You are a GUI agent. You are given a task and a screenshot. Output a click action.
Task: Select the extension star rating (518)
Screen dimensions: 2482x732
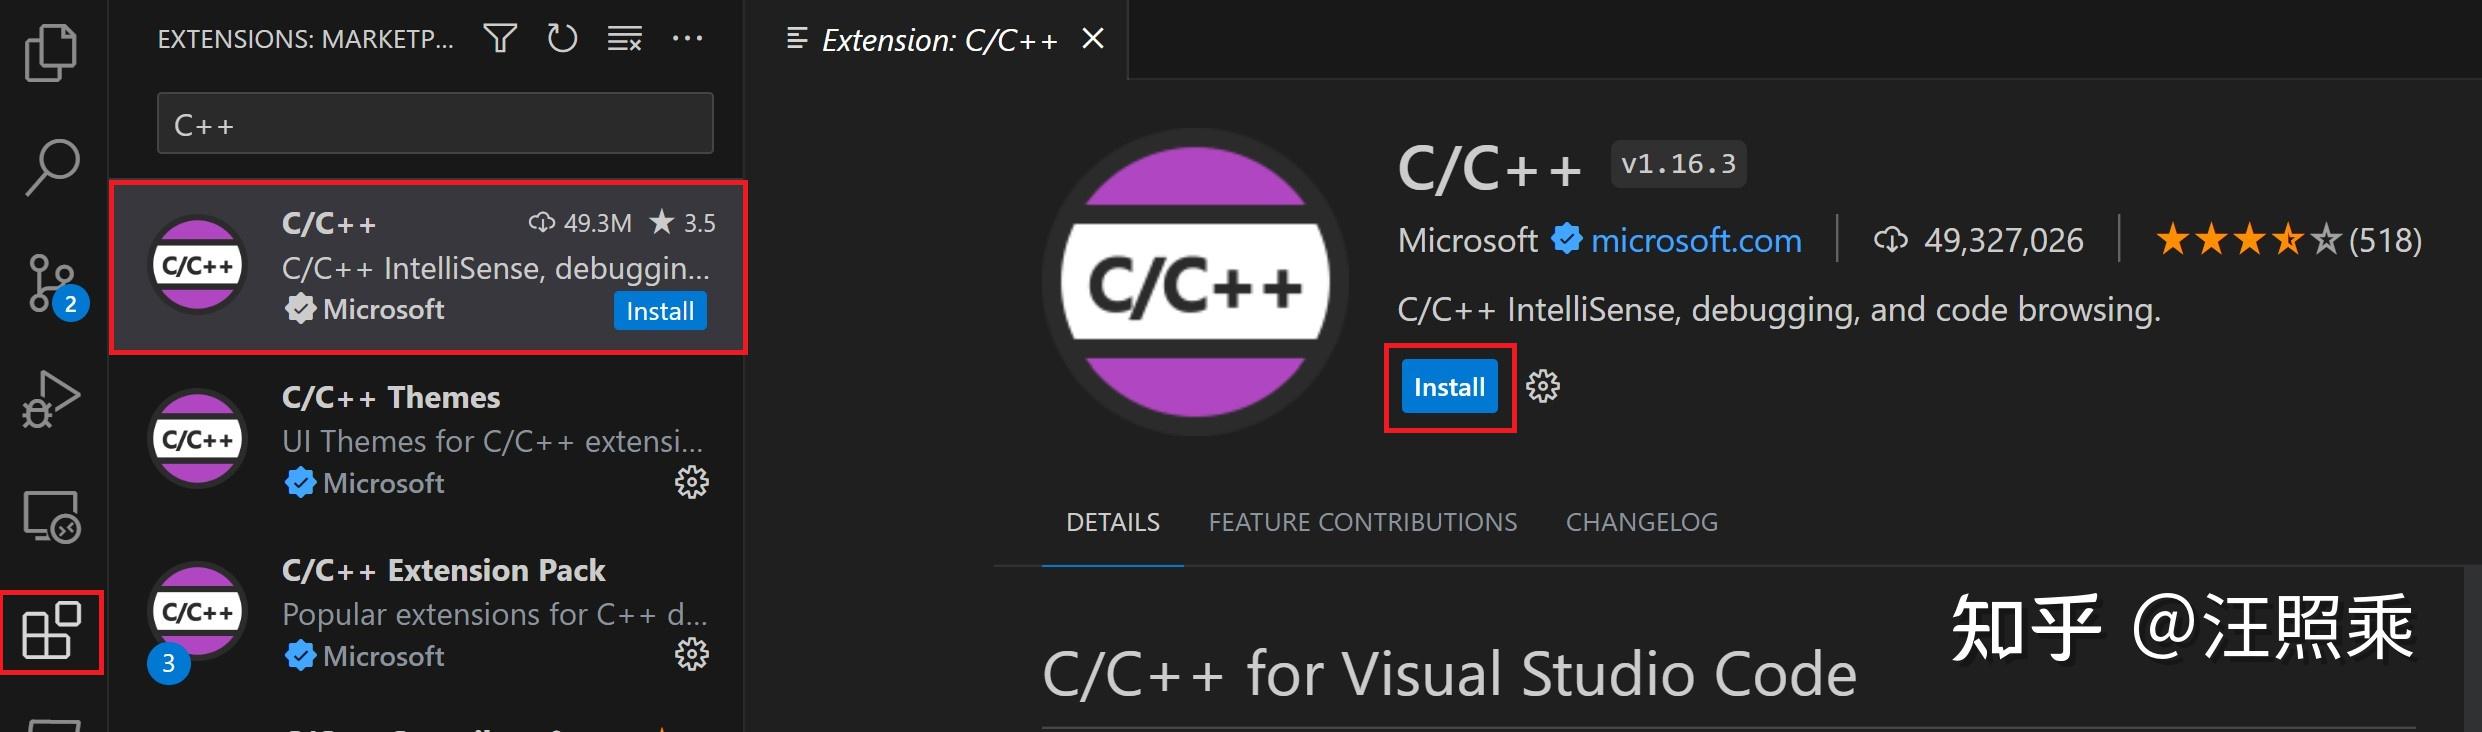click(x=2288, y=240)
